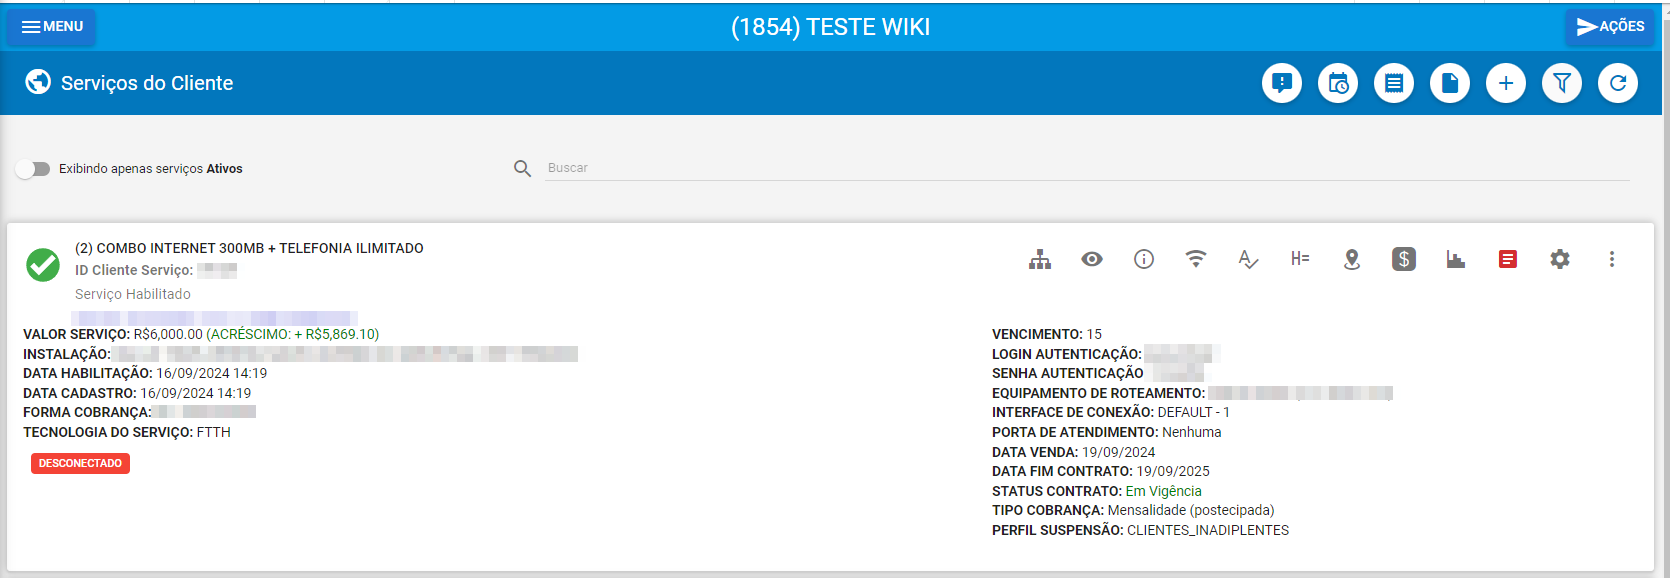Focus the Buscar search field
The height and width of the screenshot is (578, 1670).
(1088, 168)
